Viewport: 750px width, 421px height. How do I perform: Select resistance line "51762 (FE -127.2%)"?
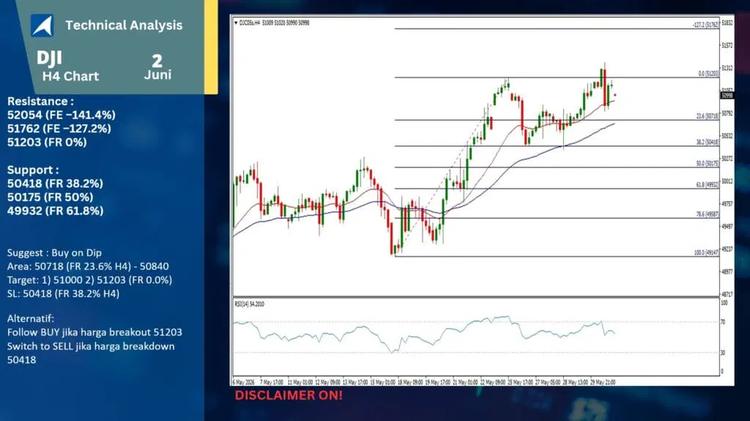59,129
